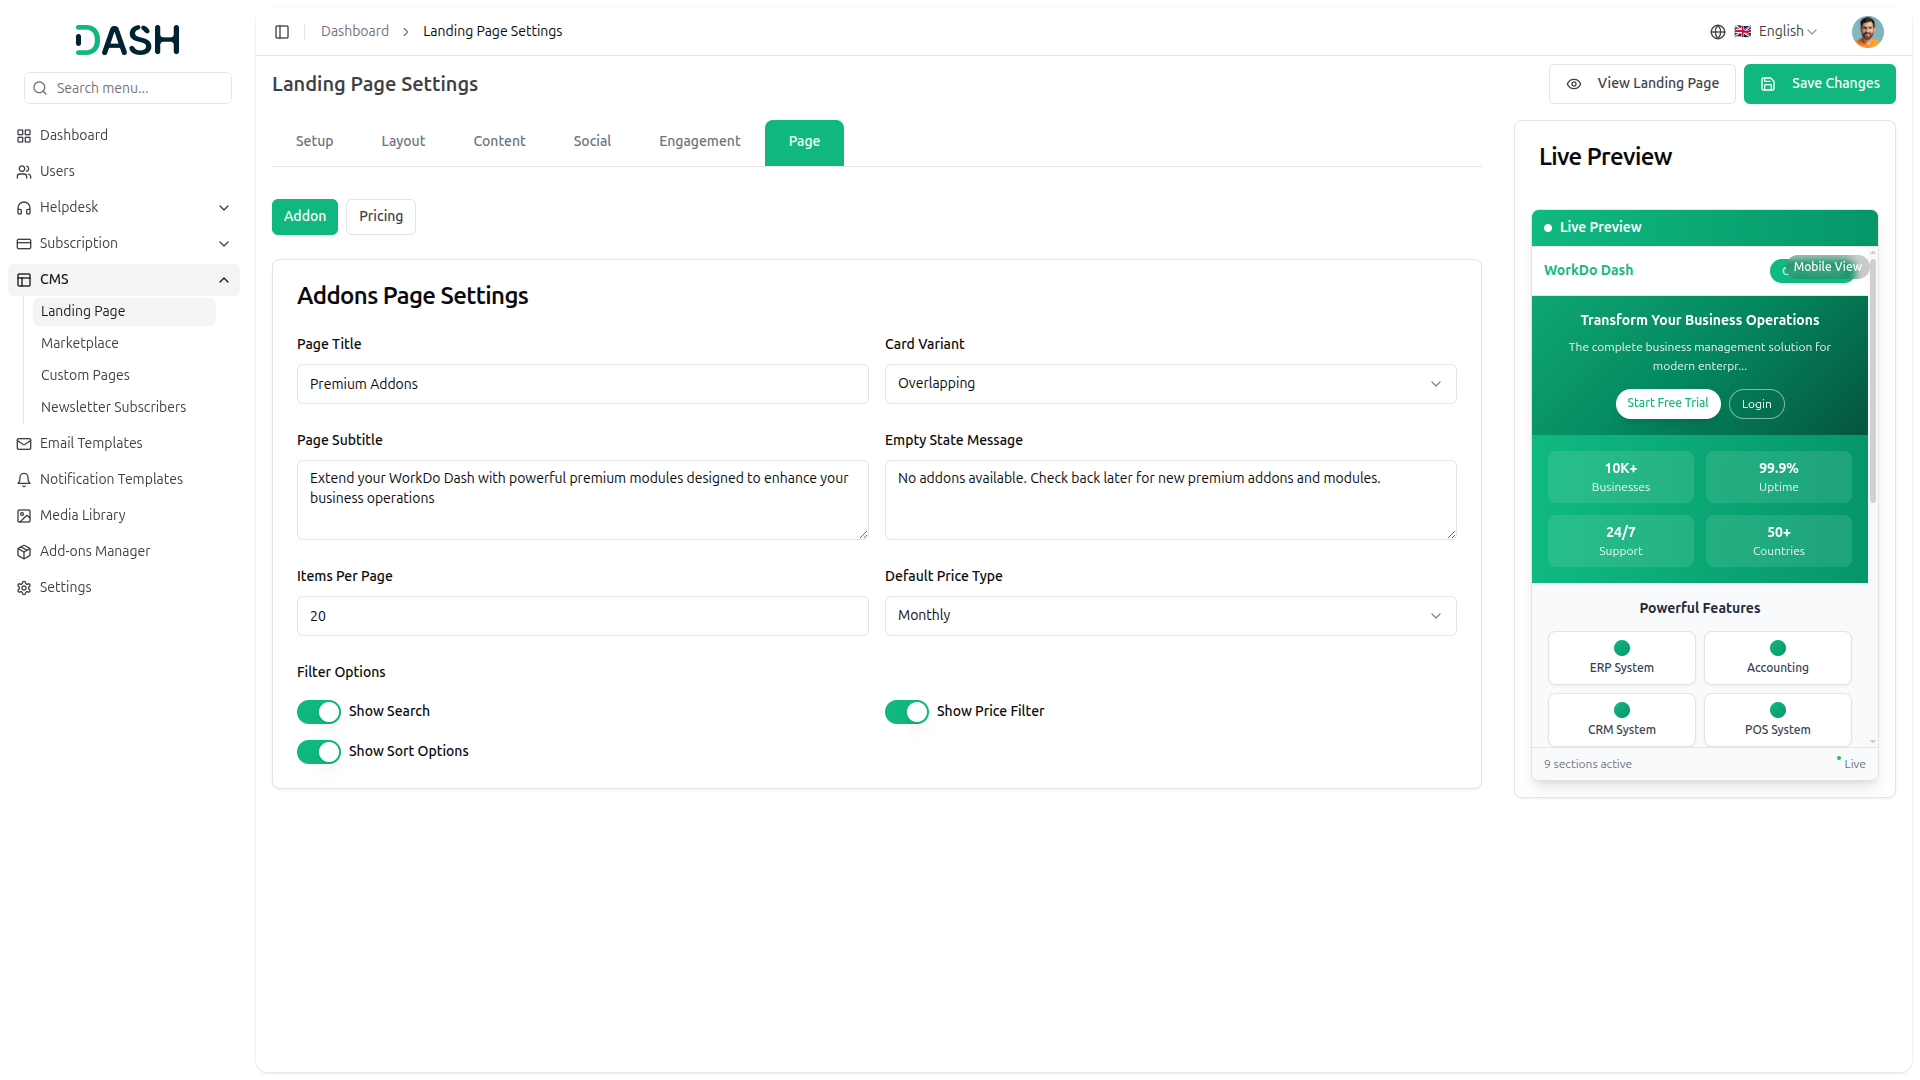Turn off Show Price Filter switch
This screenshot has height=1080, width=1920.
[x=907, y=712]
